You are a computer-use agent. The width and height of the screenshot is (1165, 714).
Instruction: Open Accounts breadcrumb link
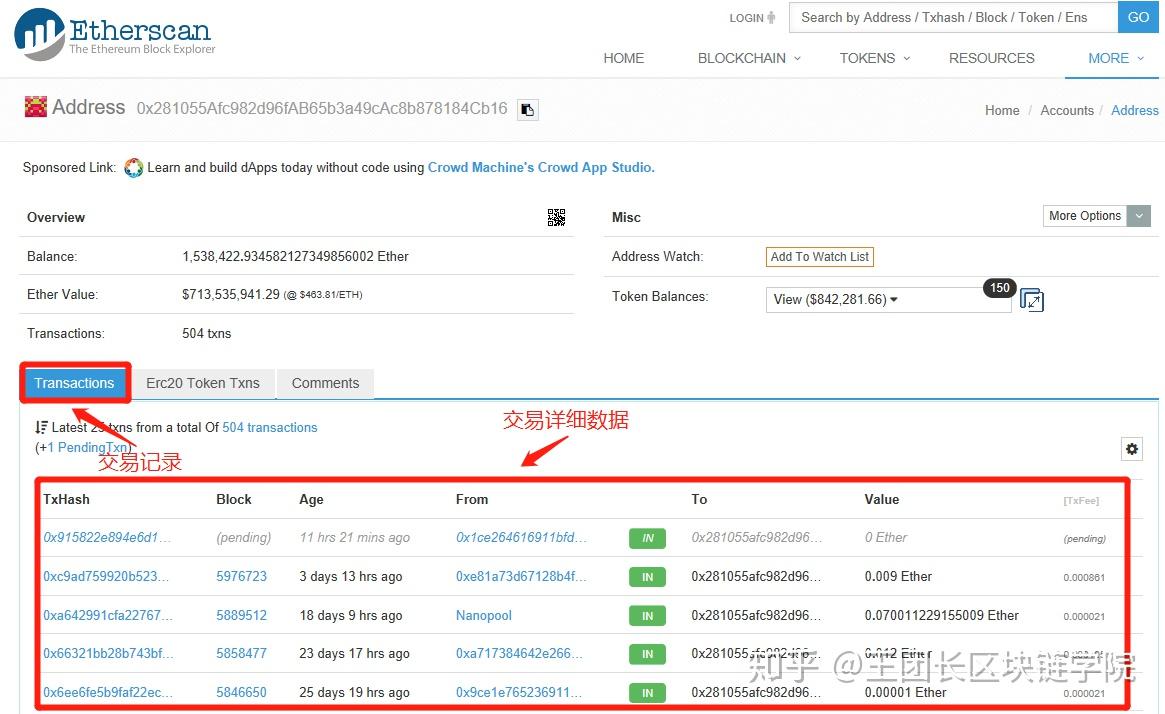coord(1067,110)
